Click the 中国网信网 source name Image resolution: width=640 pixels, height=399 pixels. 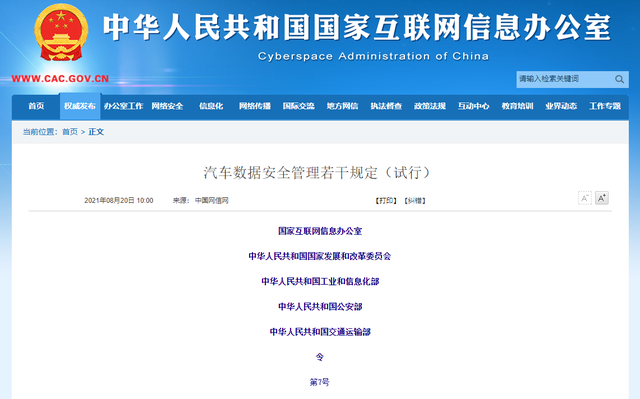211,201
